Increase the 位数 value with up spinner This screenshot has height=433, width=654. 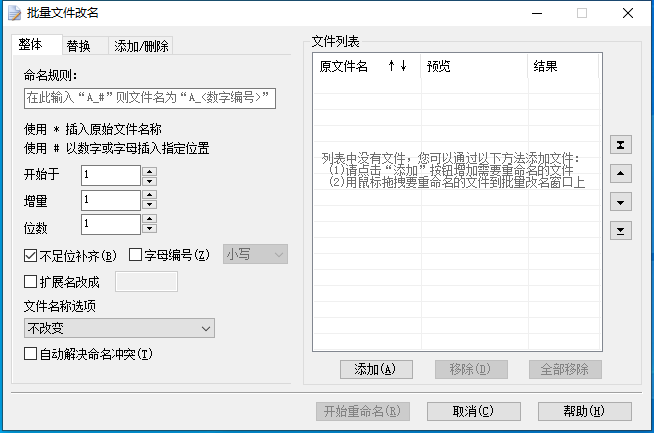point(149,219)
